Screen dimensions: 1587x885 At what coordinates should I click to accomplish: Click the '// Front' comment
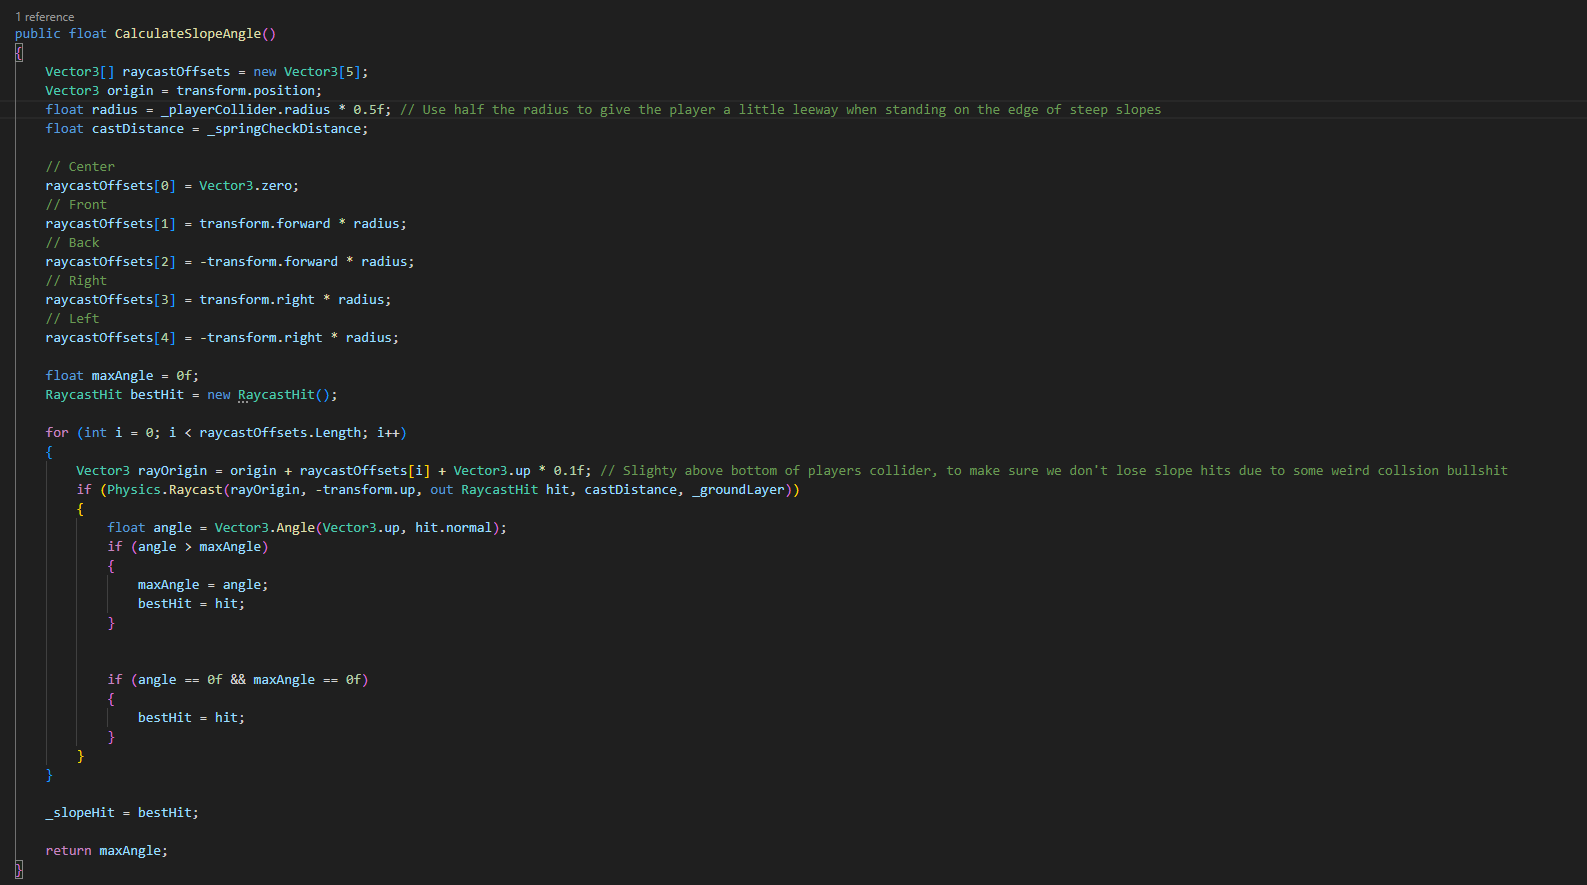pos(76,205)
